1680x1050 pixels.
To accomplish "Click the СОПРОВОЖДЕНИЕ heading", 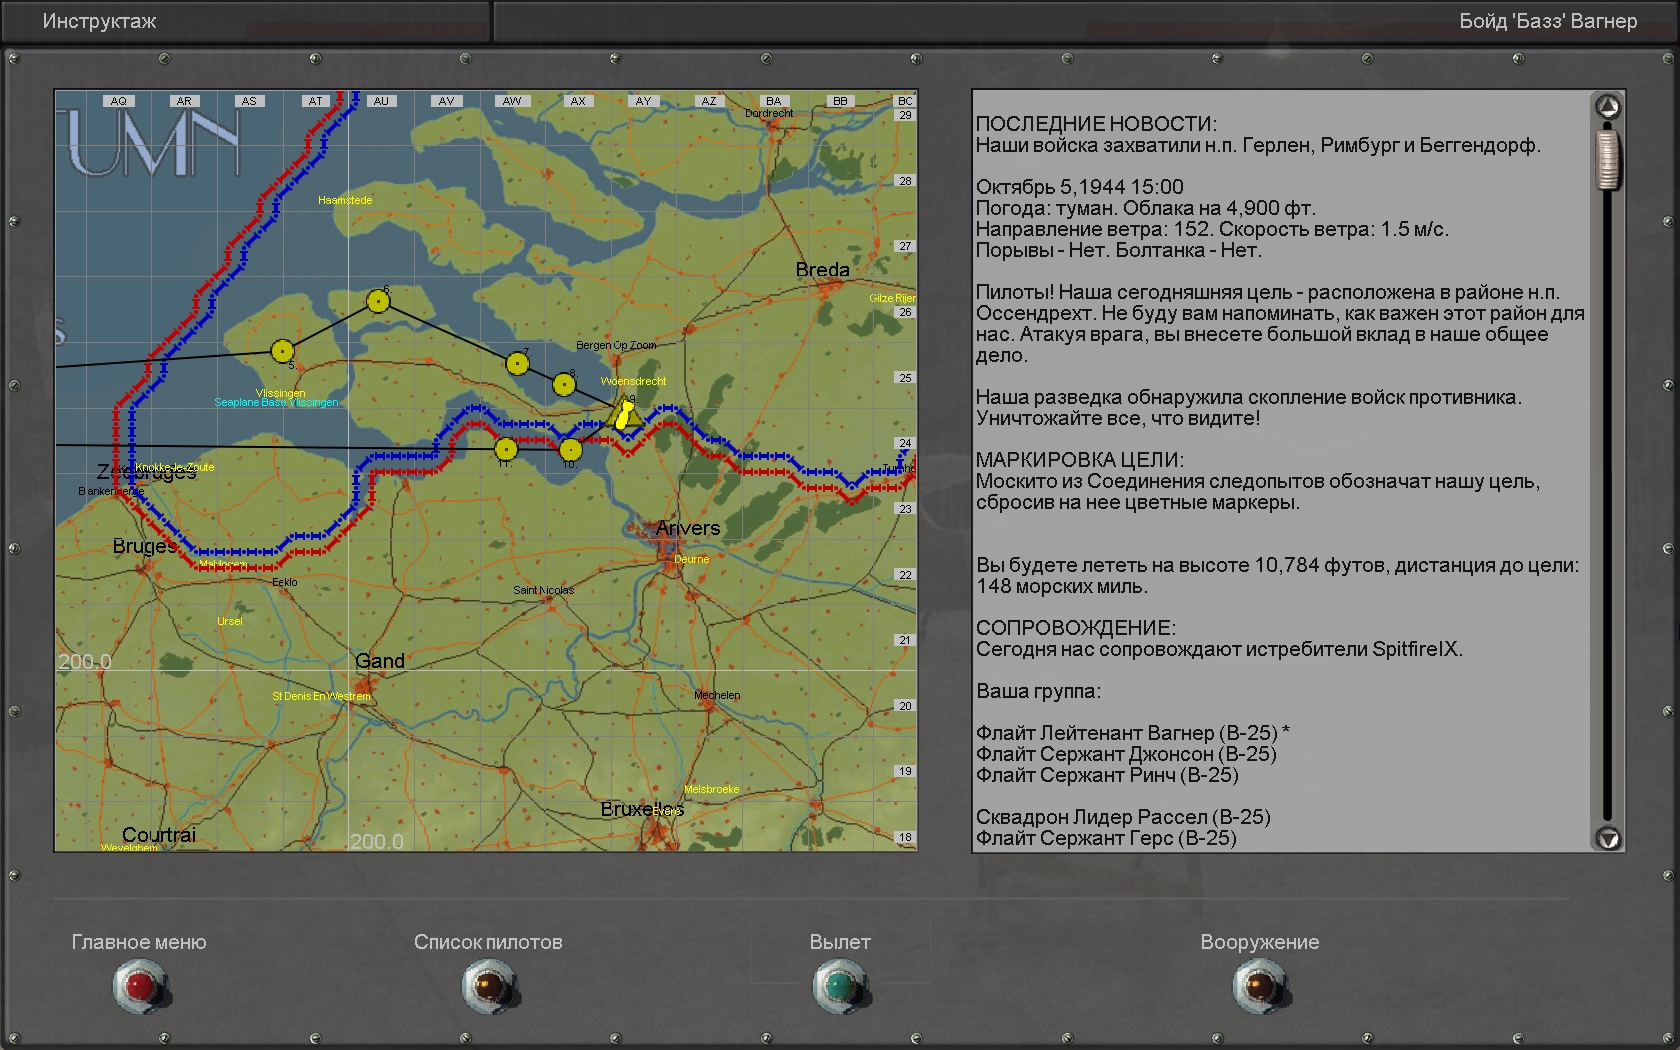I will coord(1076,628).
